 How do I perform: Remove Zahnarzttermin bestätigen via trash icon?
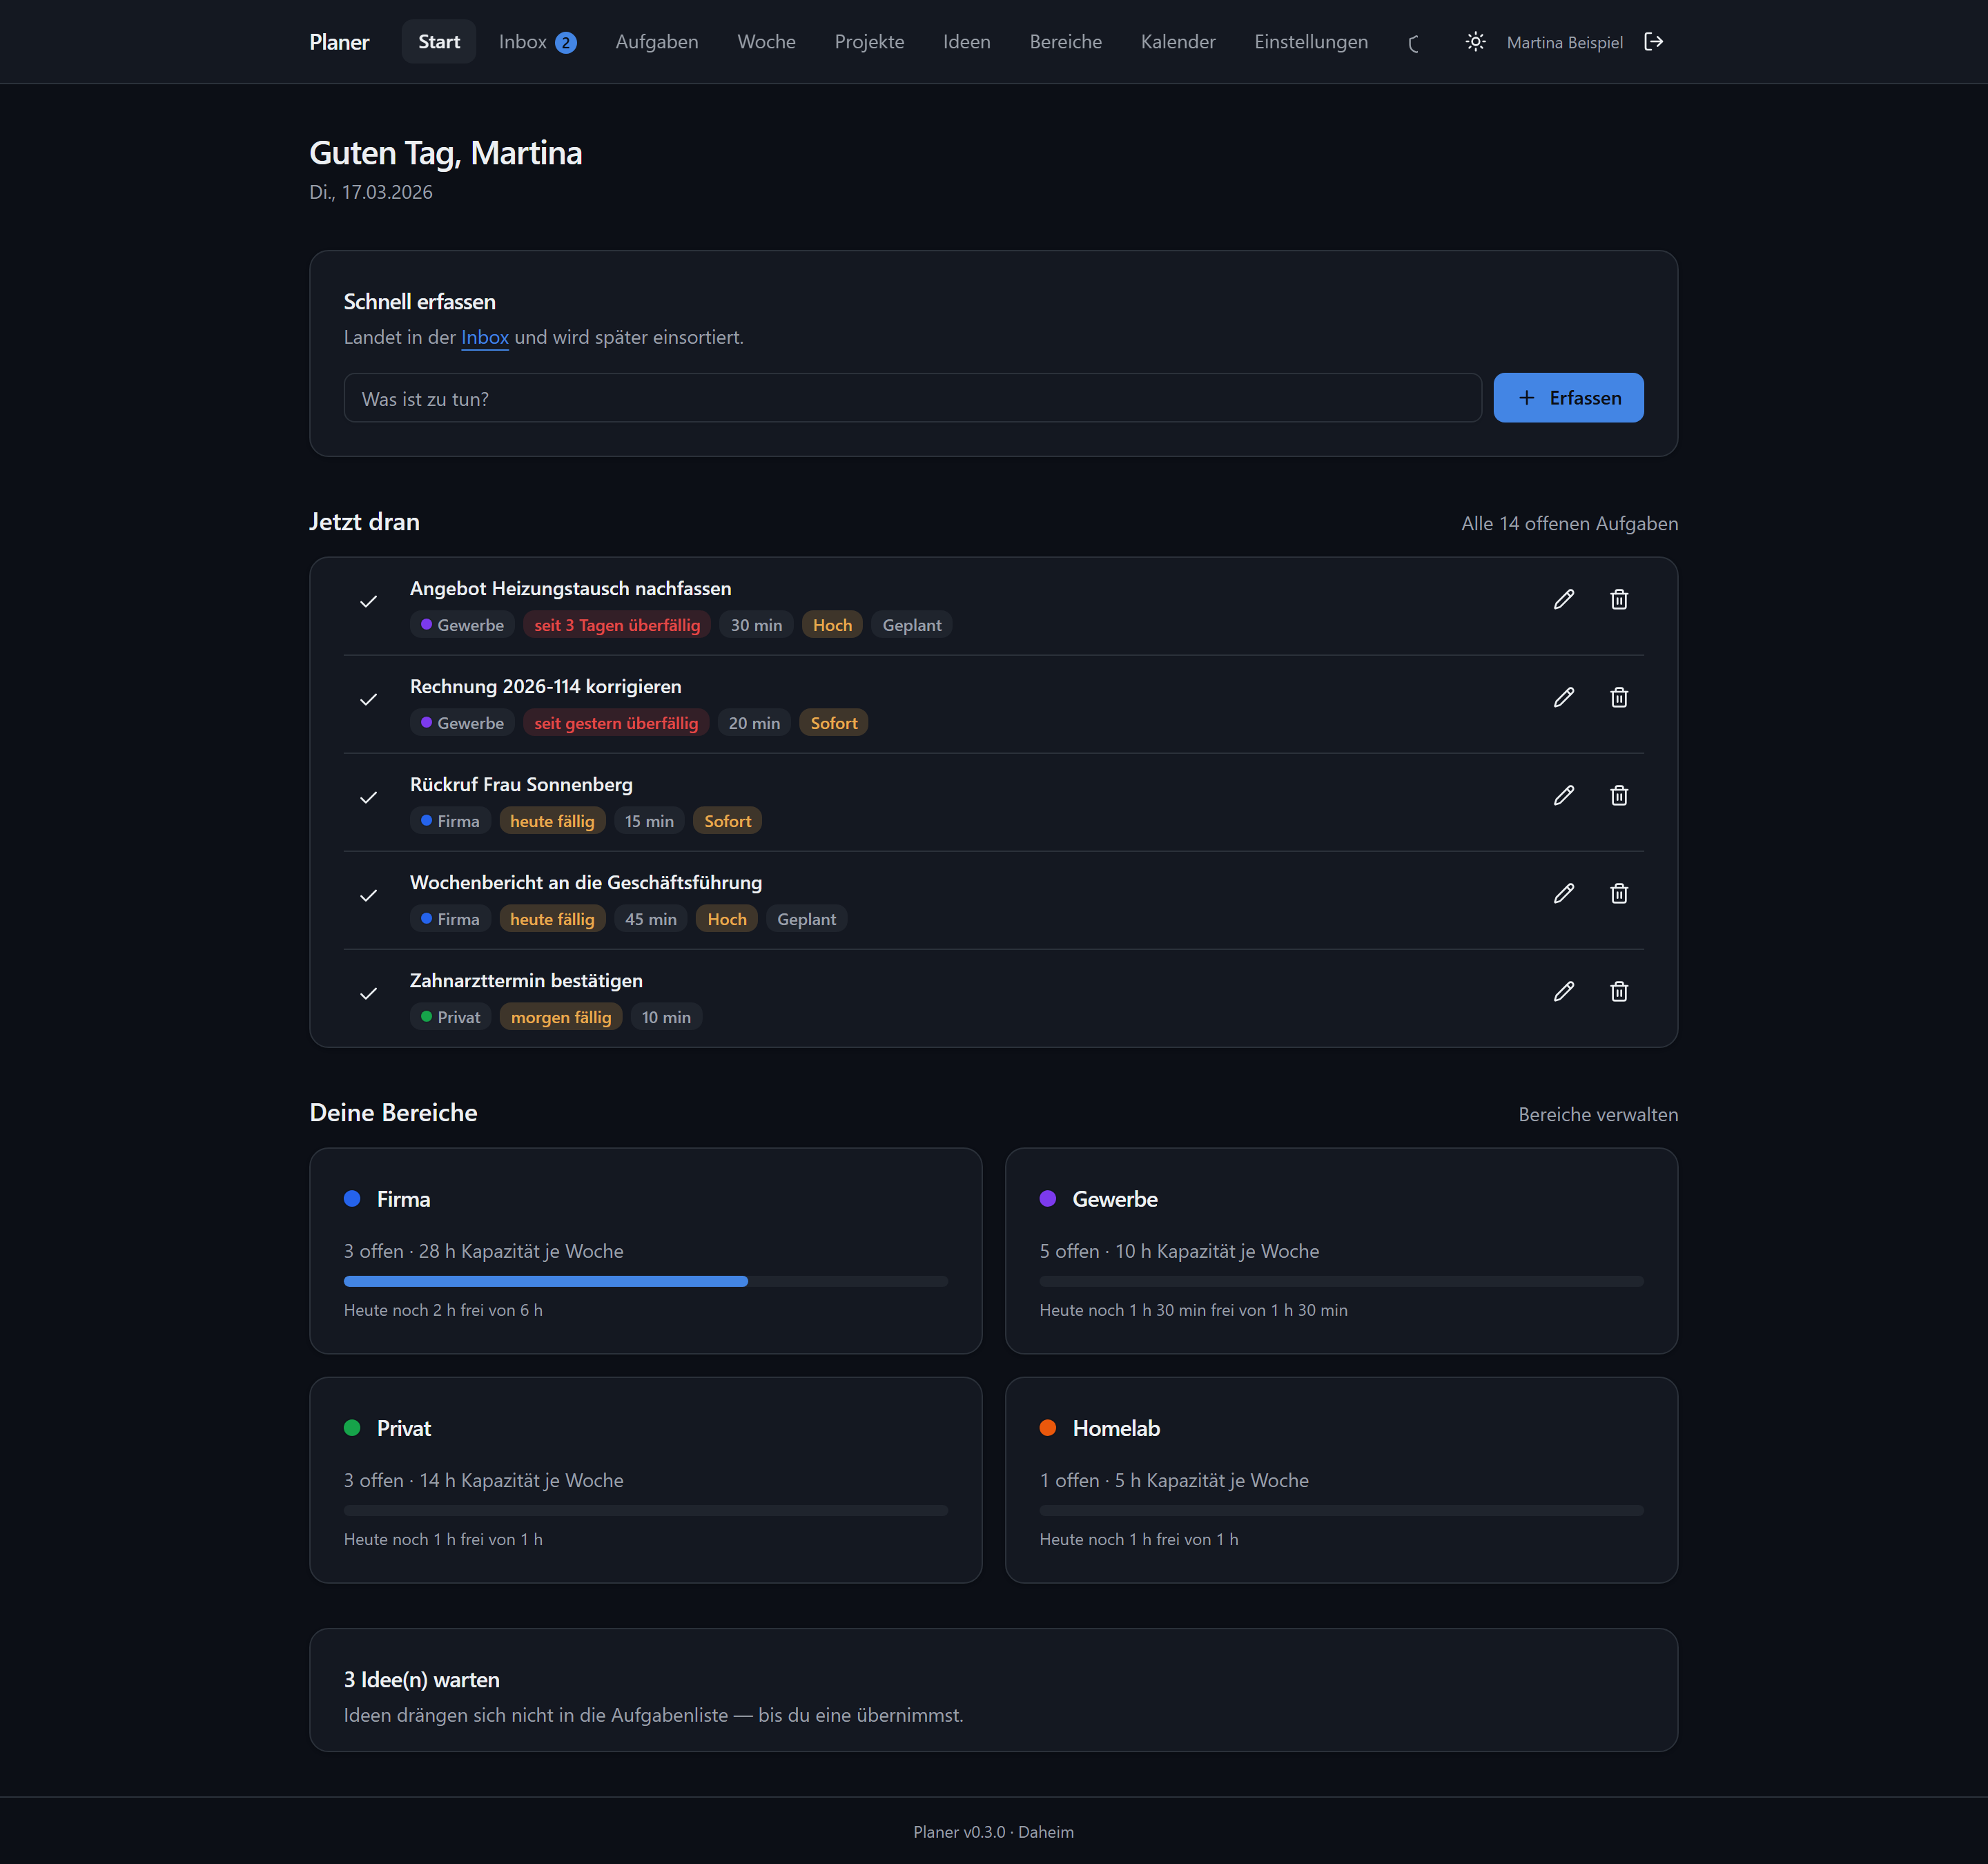click(1619, 991)
